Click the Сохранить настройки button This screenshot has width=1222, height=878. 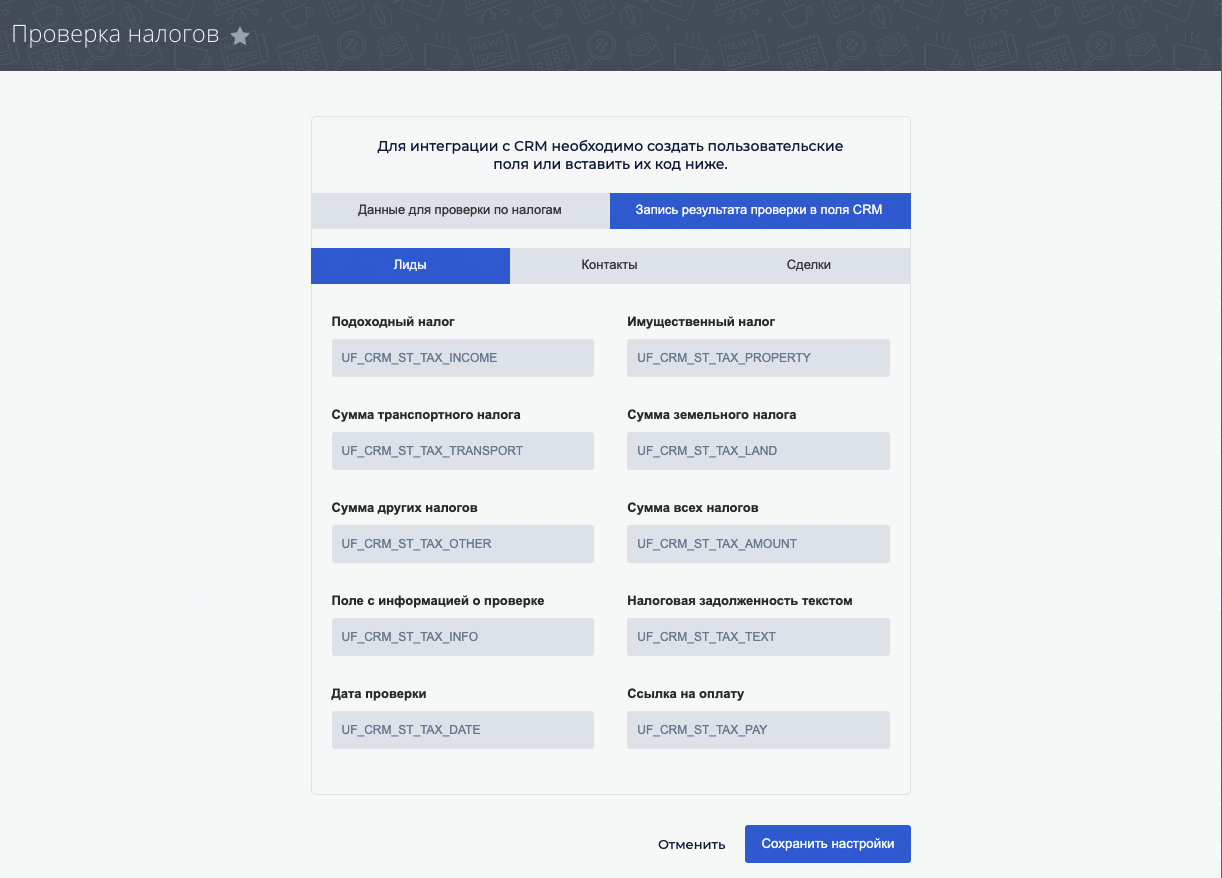[x=827, y=844]
